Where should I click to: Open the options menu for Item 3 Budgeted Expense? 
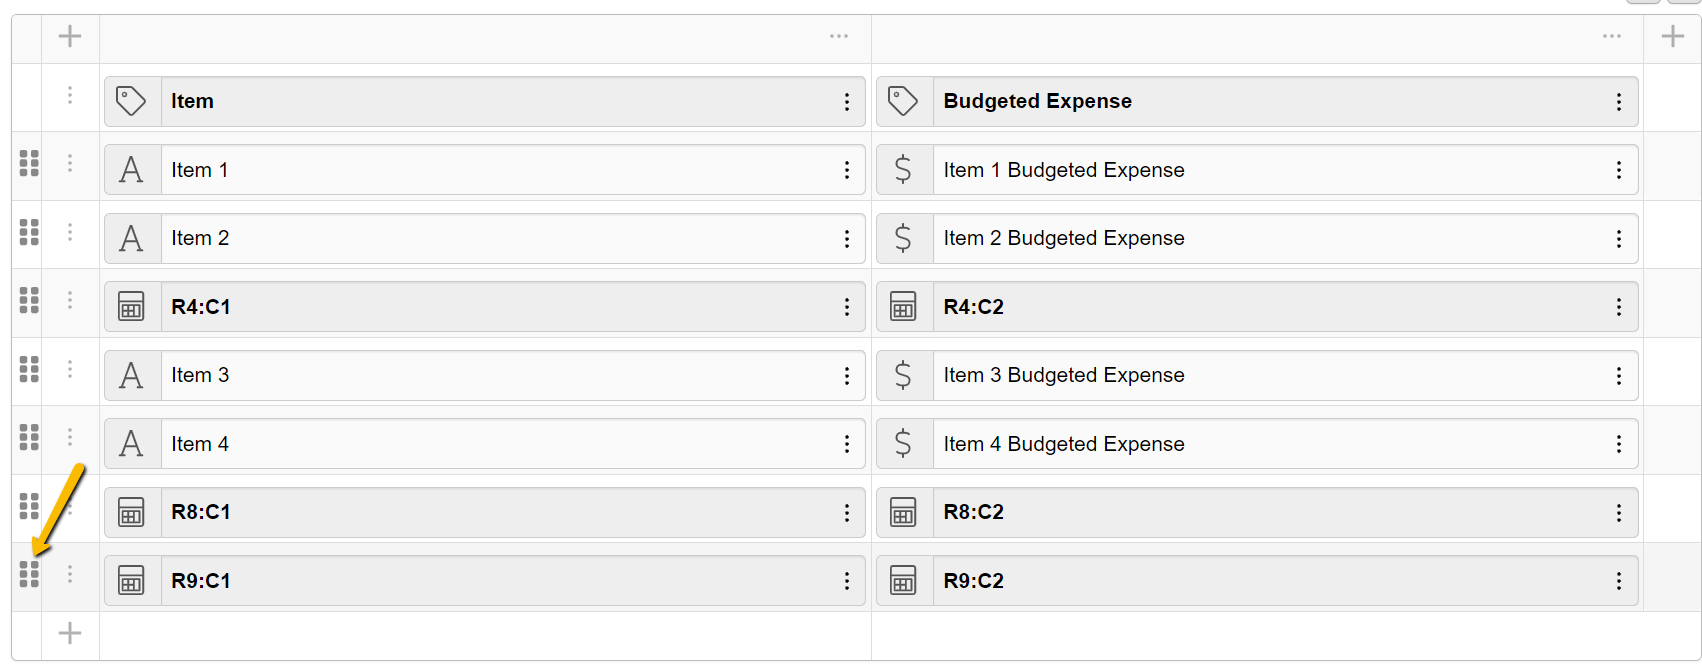[1618, 376]
